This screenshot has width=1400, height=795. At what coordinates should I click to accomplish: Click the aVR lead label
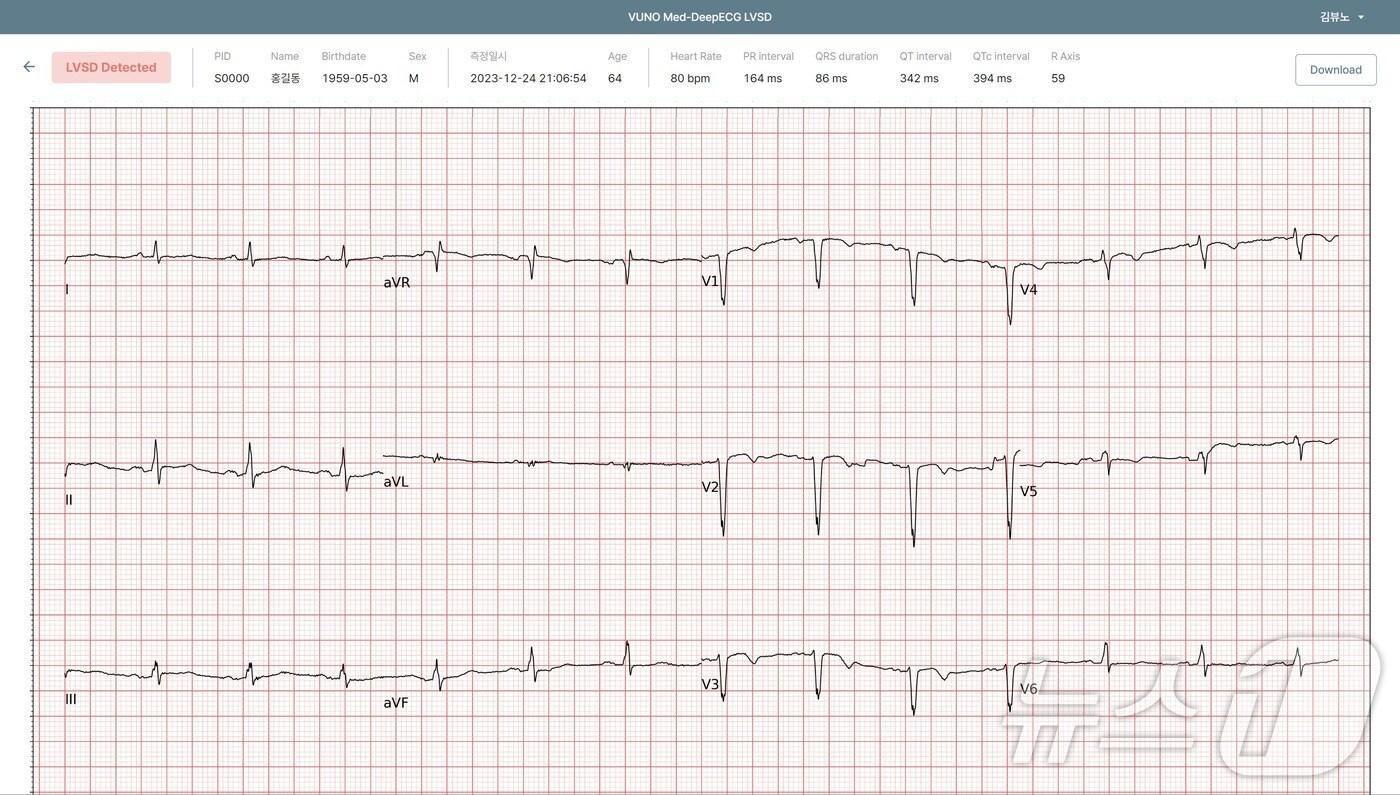(397, 283)
